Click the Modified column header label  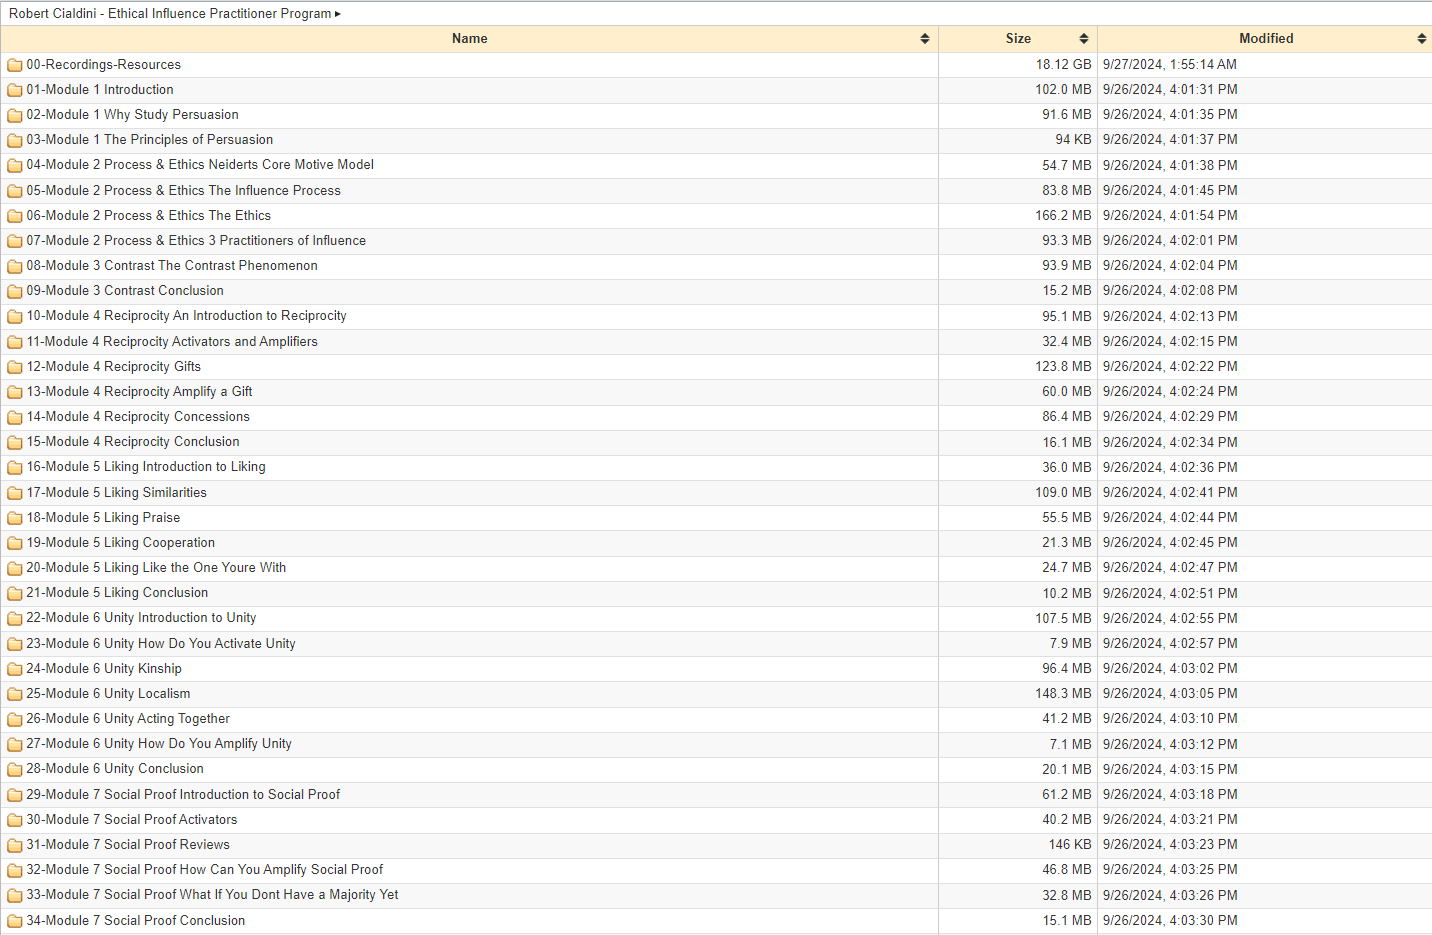point(1266,39)
